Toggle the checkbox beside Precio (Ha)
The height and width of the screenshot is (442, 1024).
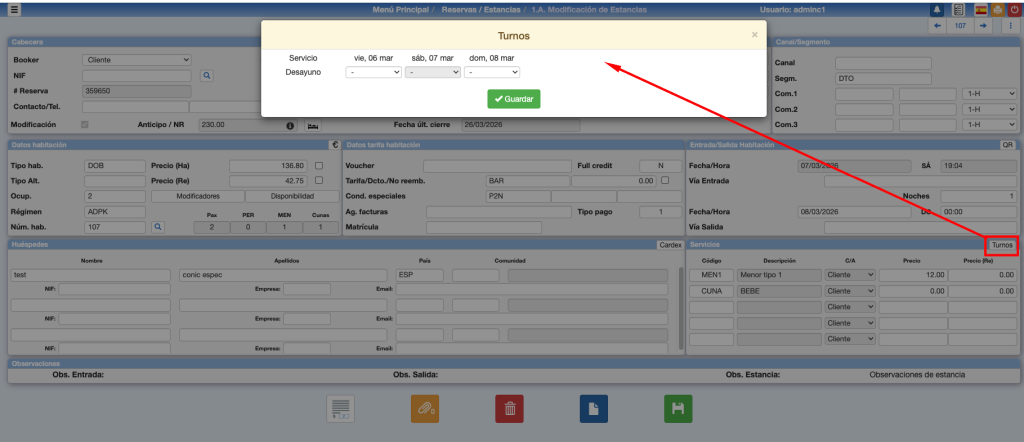pos(319,165)
